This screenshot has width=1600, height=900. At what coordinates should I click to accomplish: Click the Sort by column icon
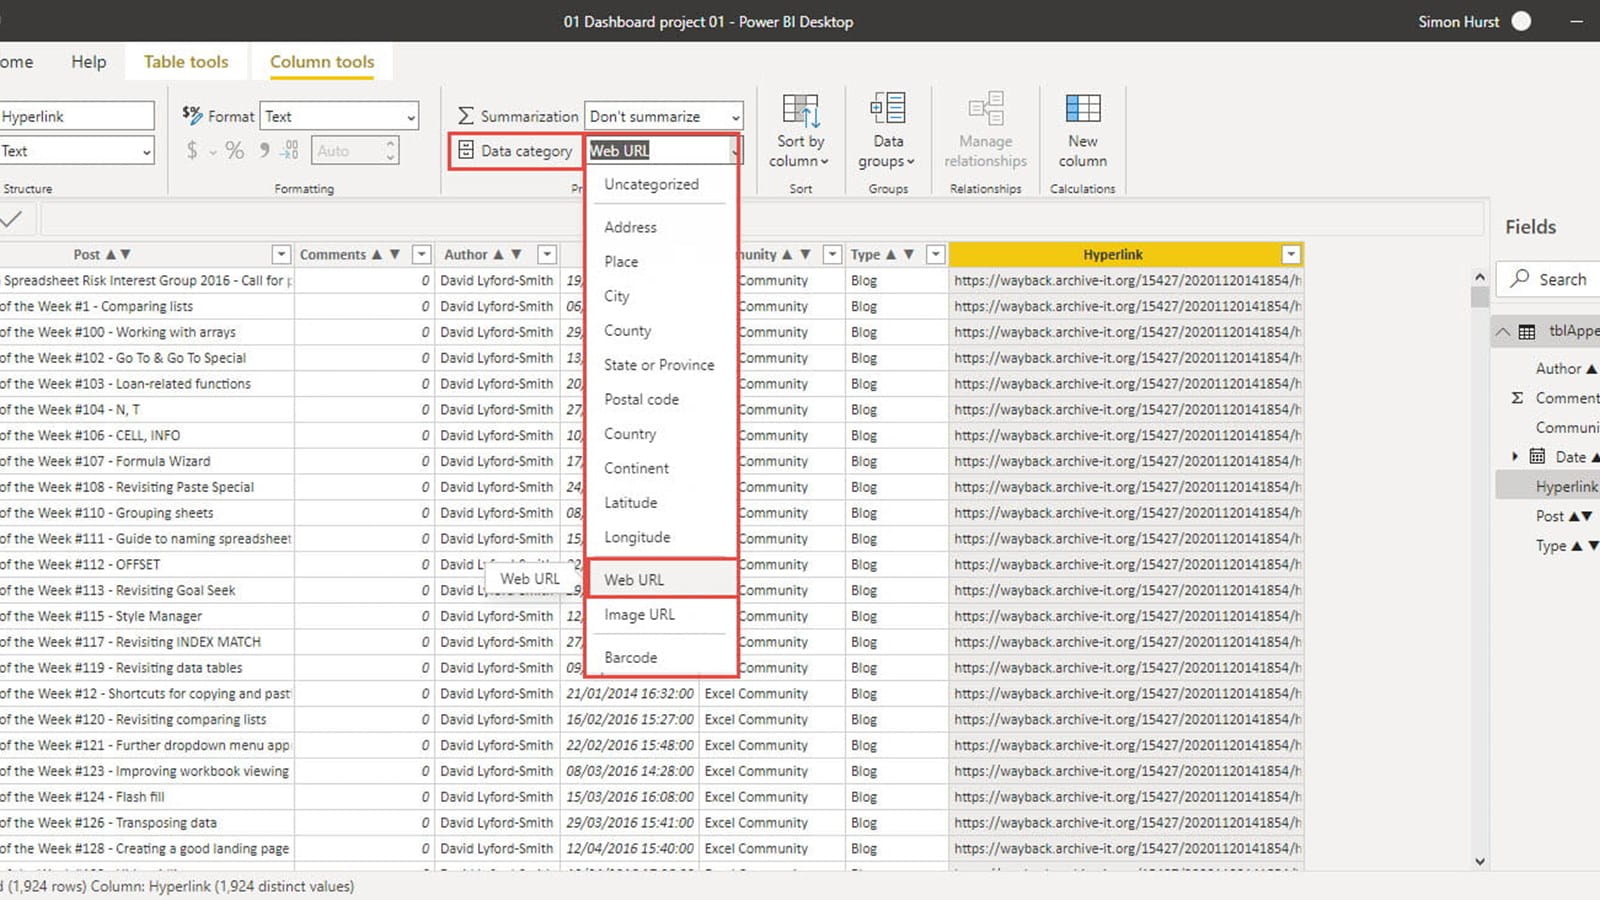pyautogui.click(x=800, y=109)
